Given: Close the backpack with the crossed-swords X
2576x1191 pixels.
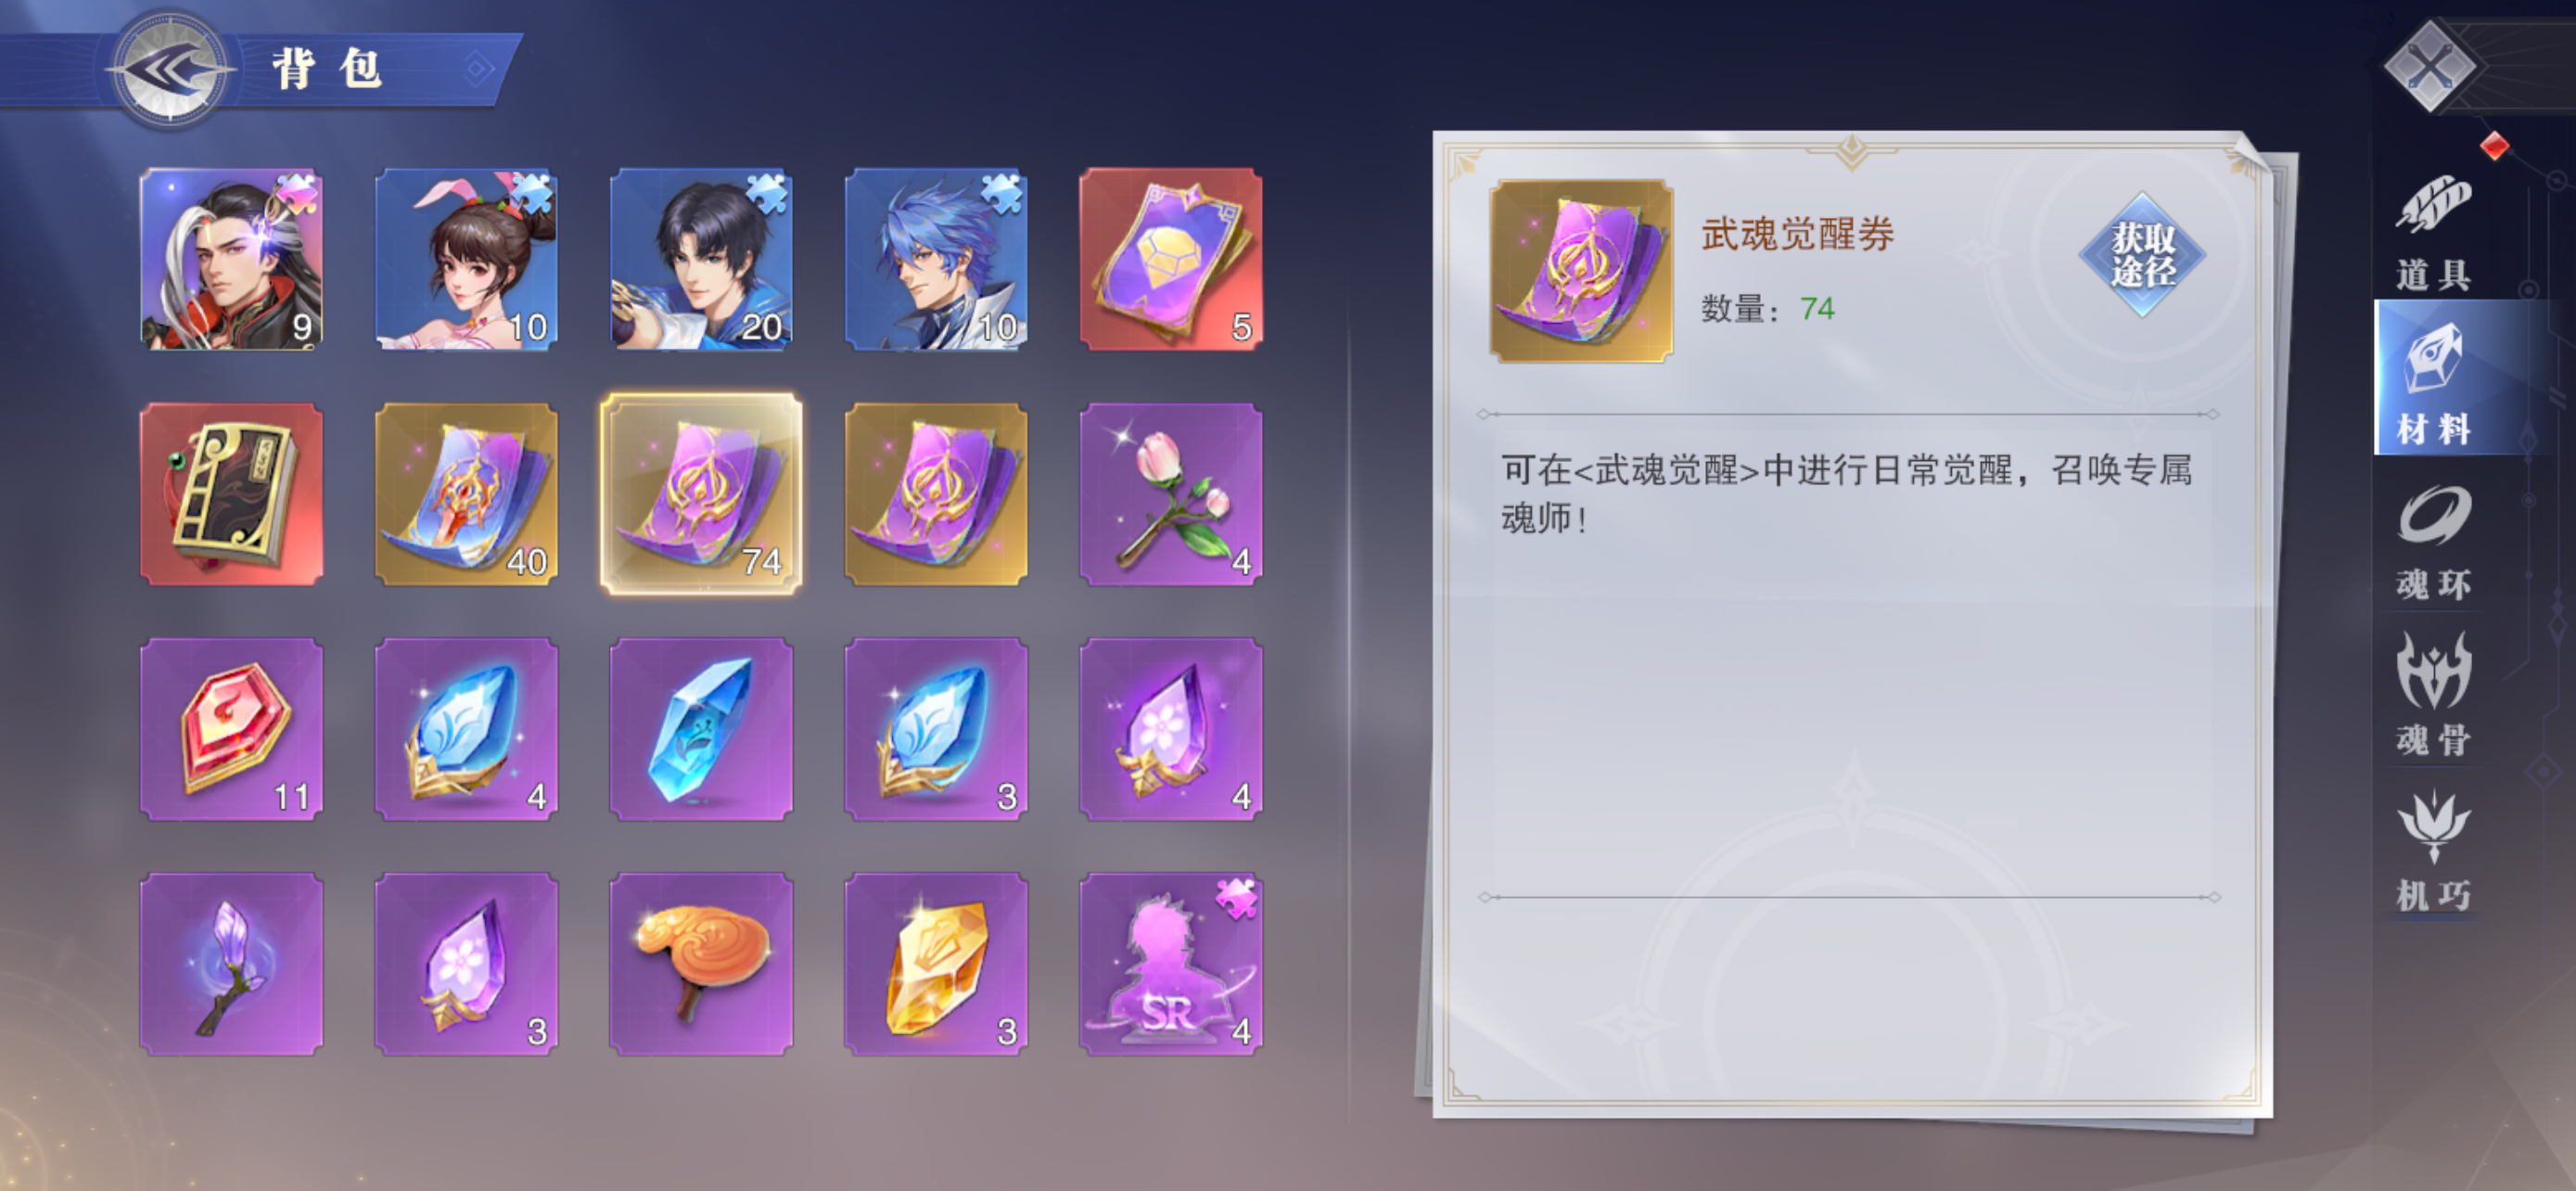Looking at the screenshot, I should tap(2431, 68).
